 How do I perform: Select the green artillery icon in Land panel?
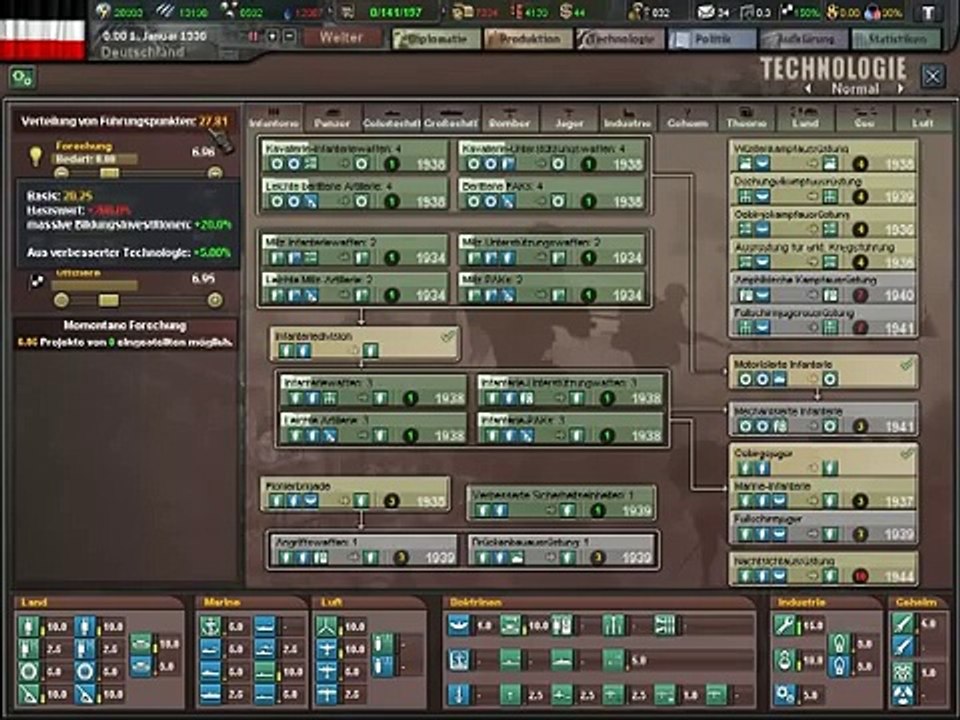click(29, 694)
